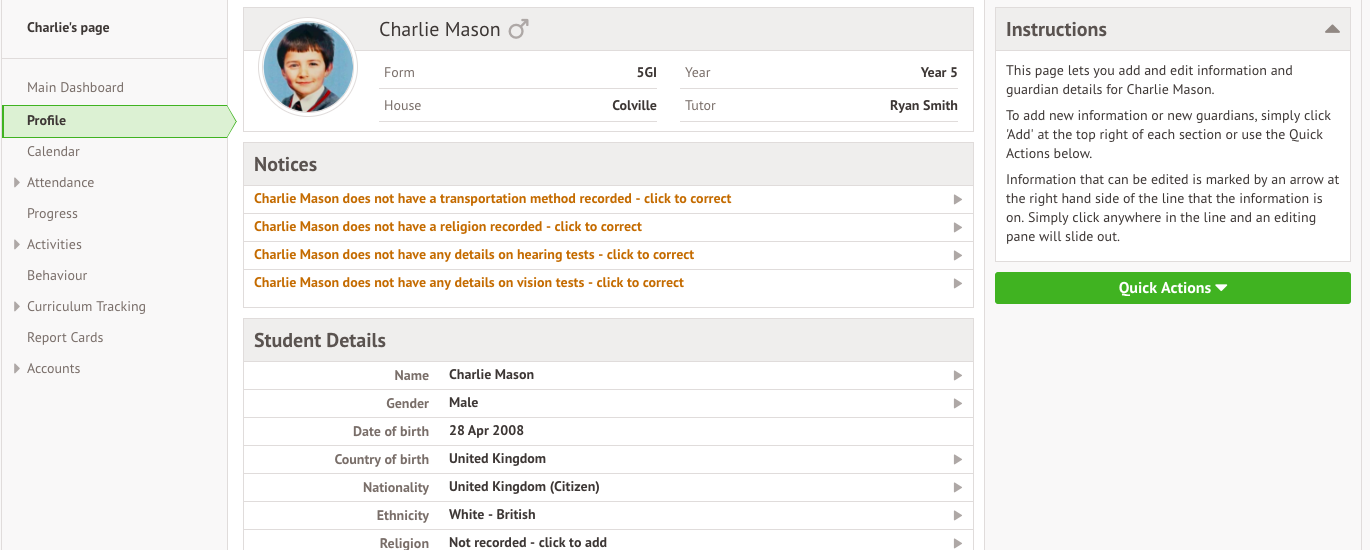Open the Quick Actions dropdown
The height and width of the screenshot is (550, 1370).
click(x=1172, y=288)
